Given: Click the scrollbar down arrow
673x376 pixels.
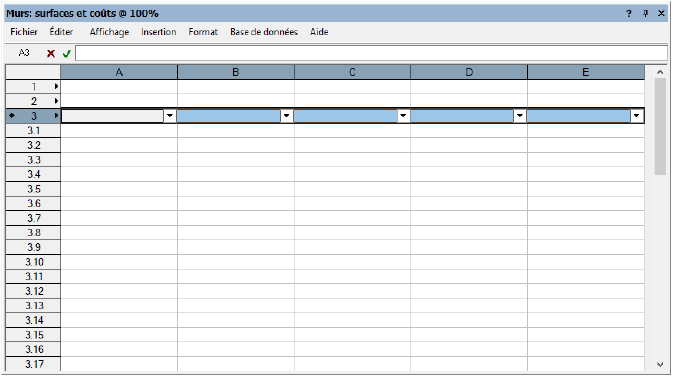Looking at the screenshot, I should (660, 364).
